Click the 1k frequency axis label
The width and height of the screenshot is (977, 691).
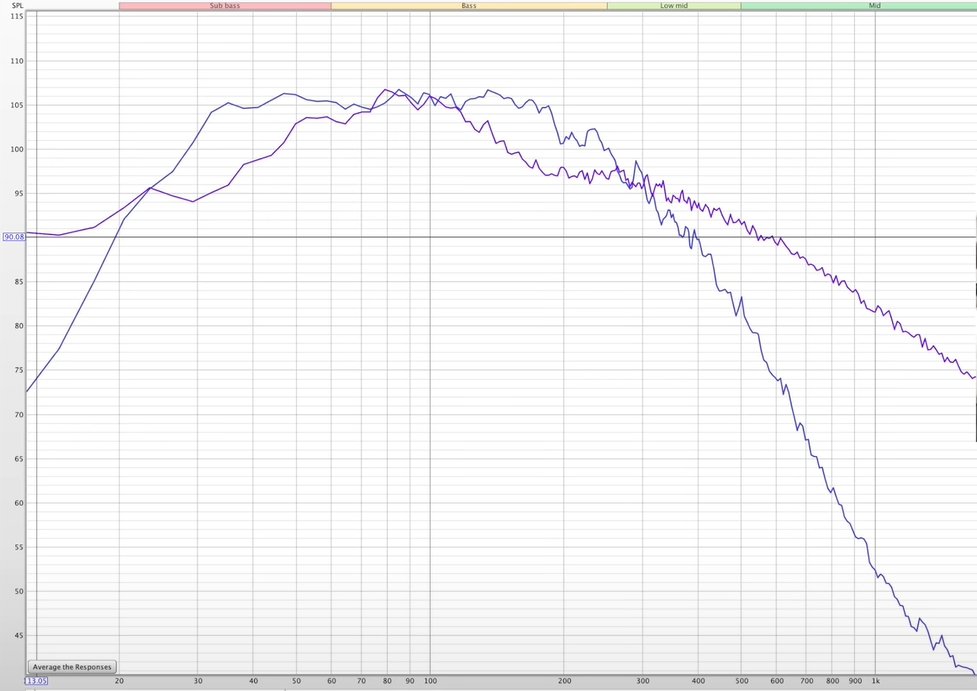(875, 681)
